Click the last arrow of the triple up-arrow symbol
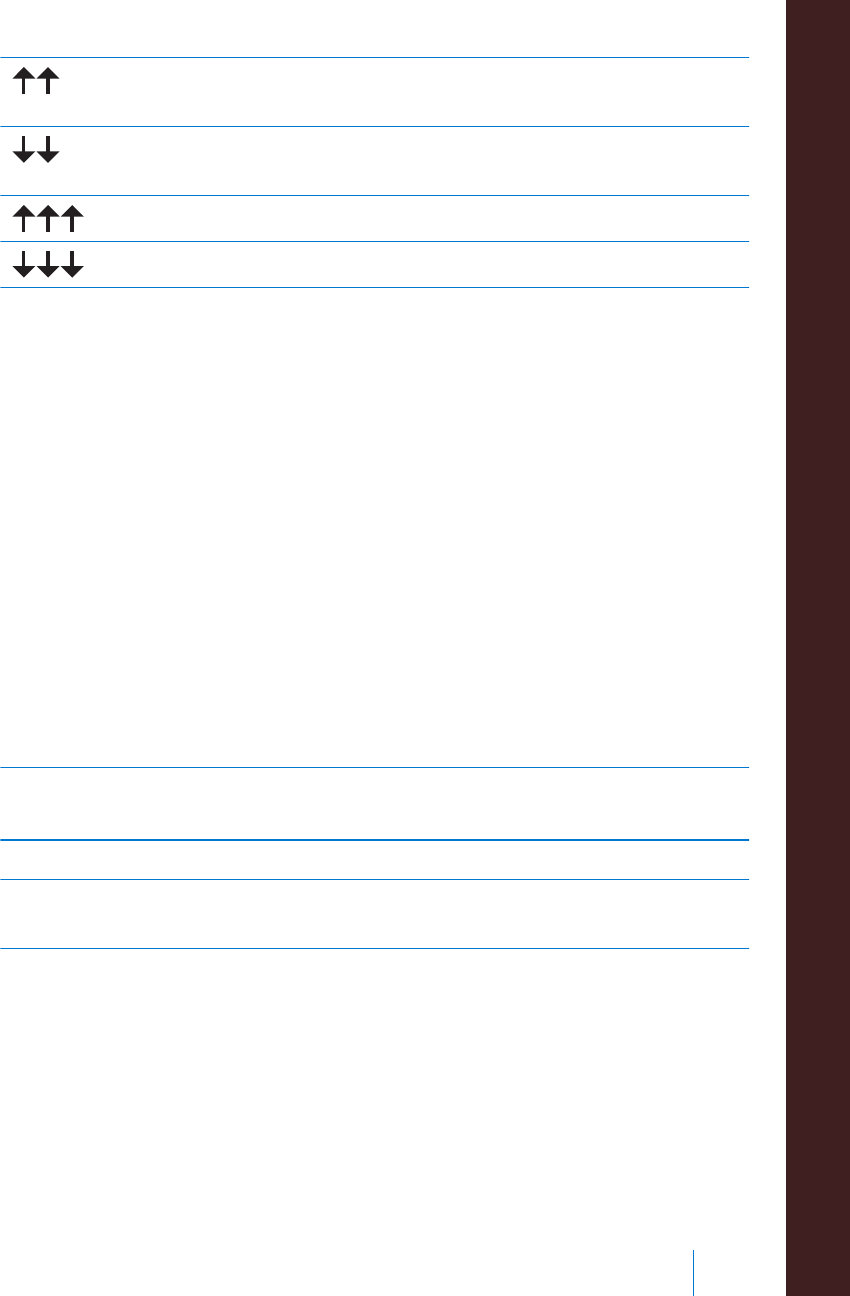 tap(73, 218)
